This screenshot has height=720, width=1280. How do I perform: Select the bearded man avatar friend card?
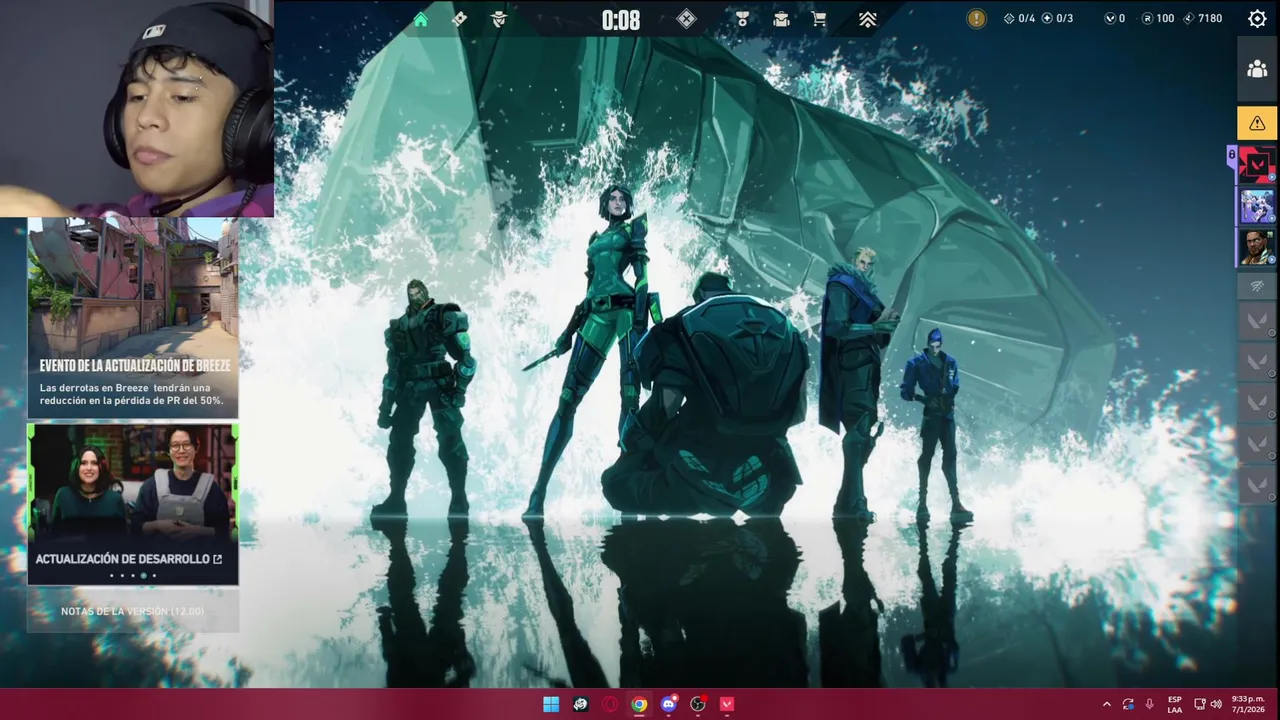1257,247
